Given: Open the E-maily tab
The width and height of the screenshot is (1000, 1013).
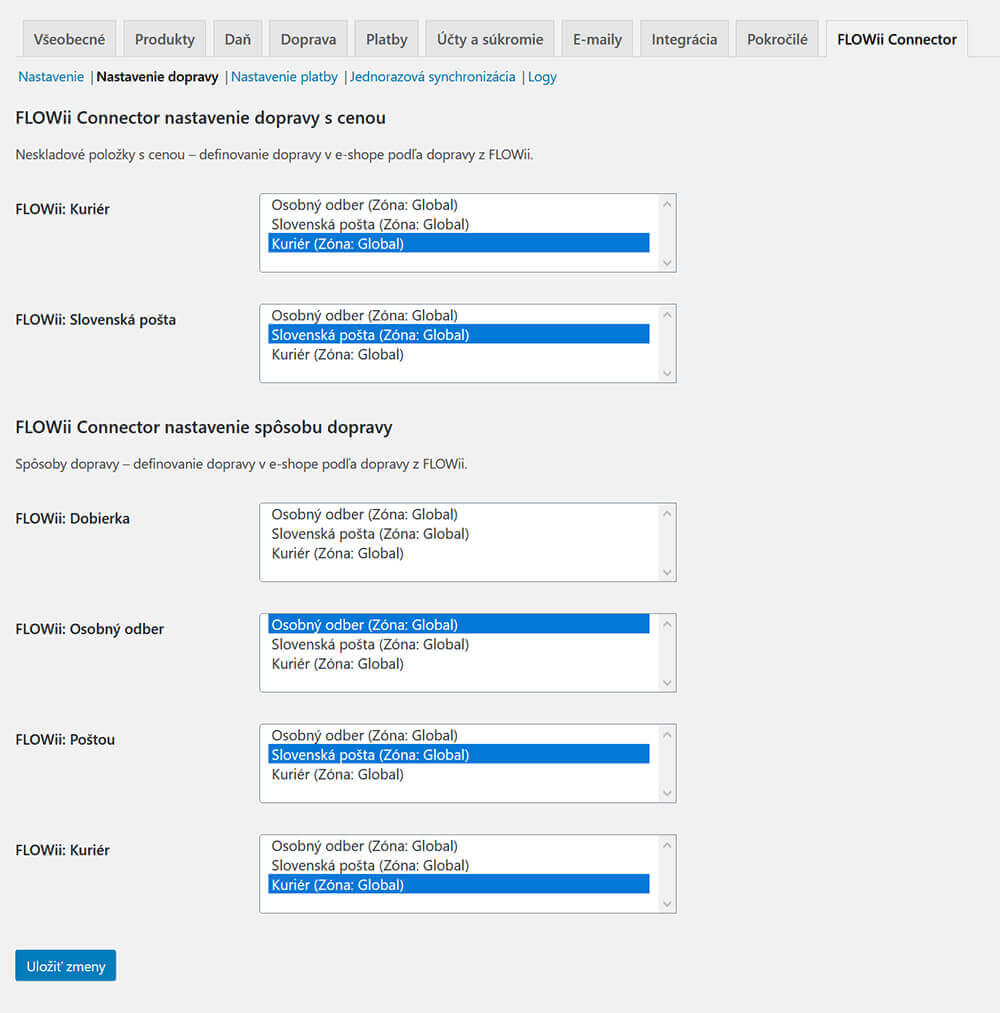Looking at the screenshot, I should (597, 39).
